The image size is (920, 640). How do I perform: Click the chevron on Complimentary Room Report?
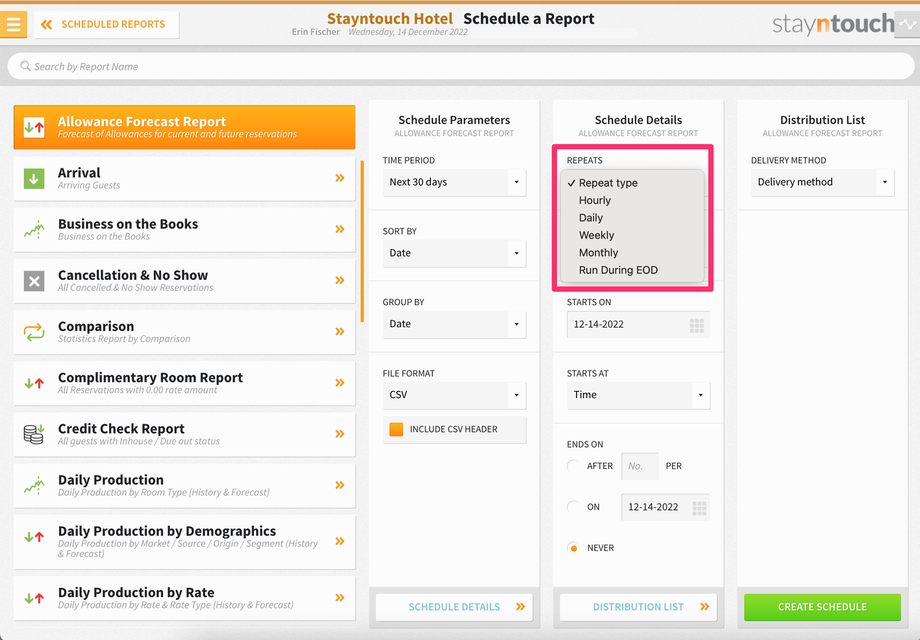click(x=340, y=382)
